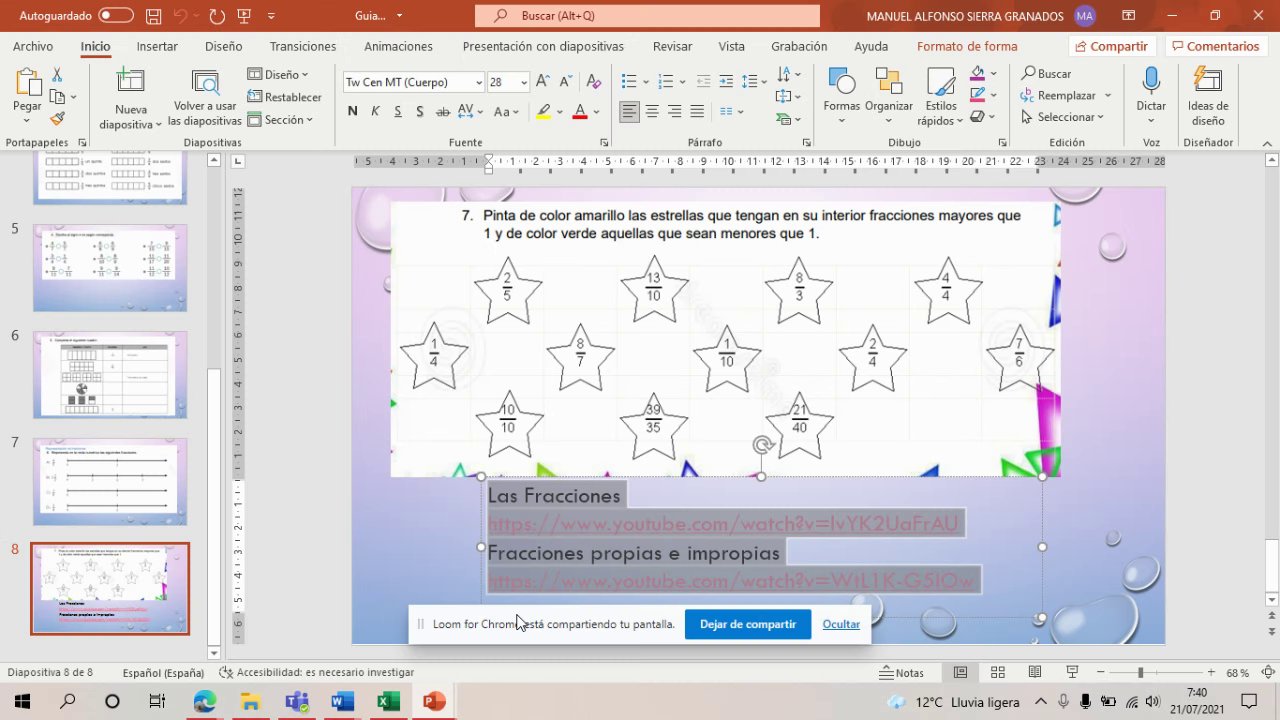Open the Insertar ribbon tab
This screenshot has height=720, width=1280.
click(x=157, y=46)
